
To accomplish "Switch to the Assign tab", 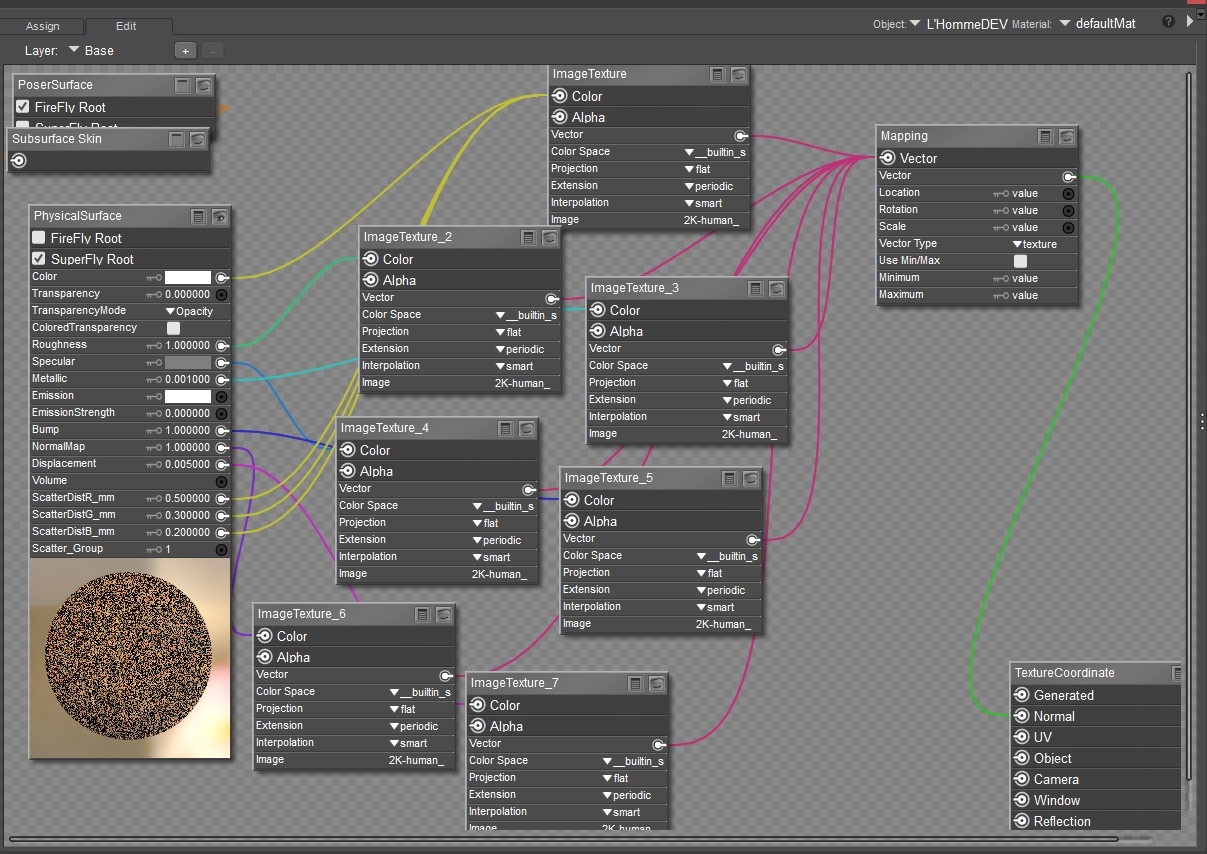I will click(x=42, y=26).
